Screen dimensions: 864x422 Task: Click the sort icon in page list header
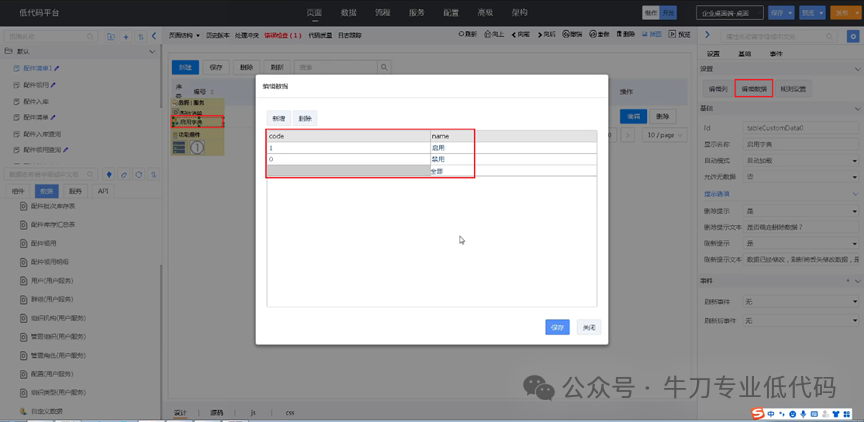point(141,36)
